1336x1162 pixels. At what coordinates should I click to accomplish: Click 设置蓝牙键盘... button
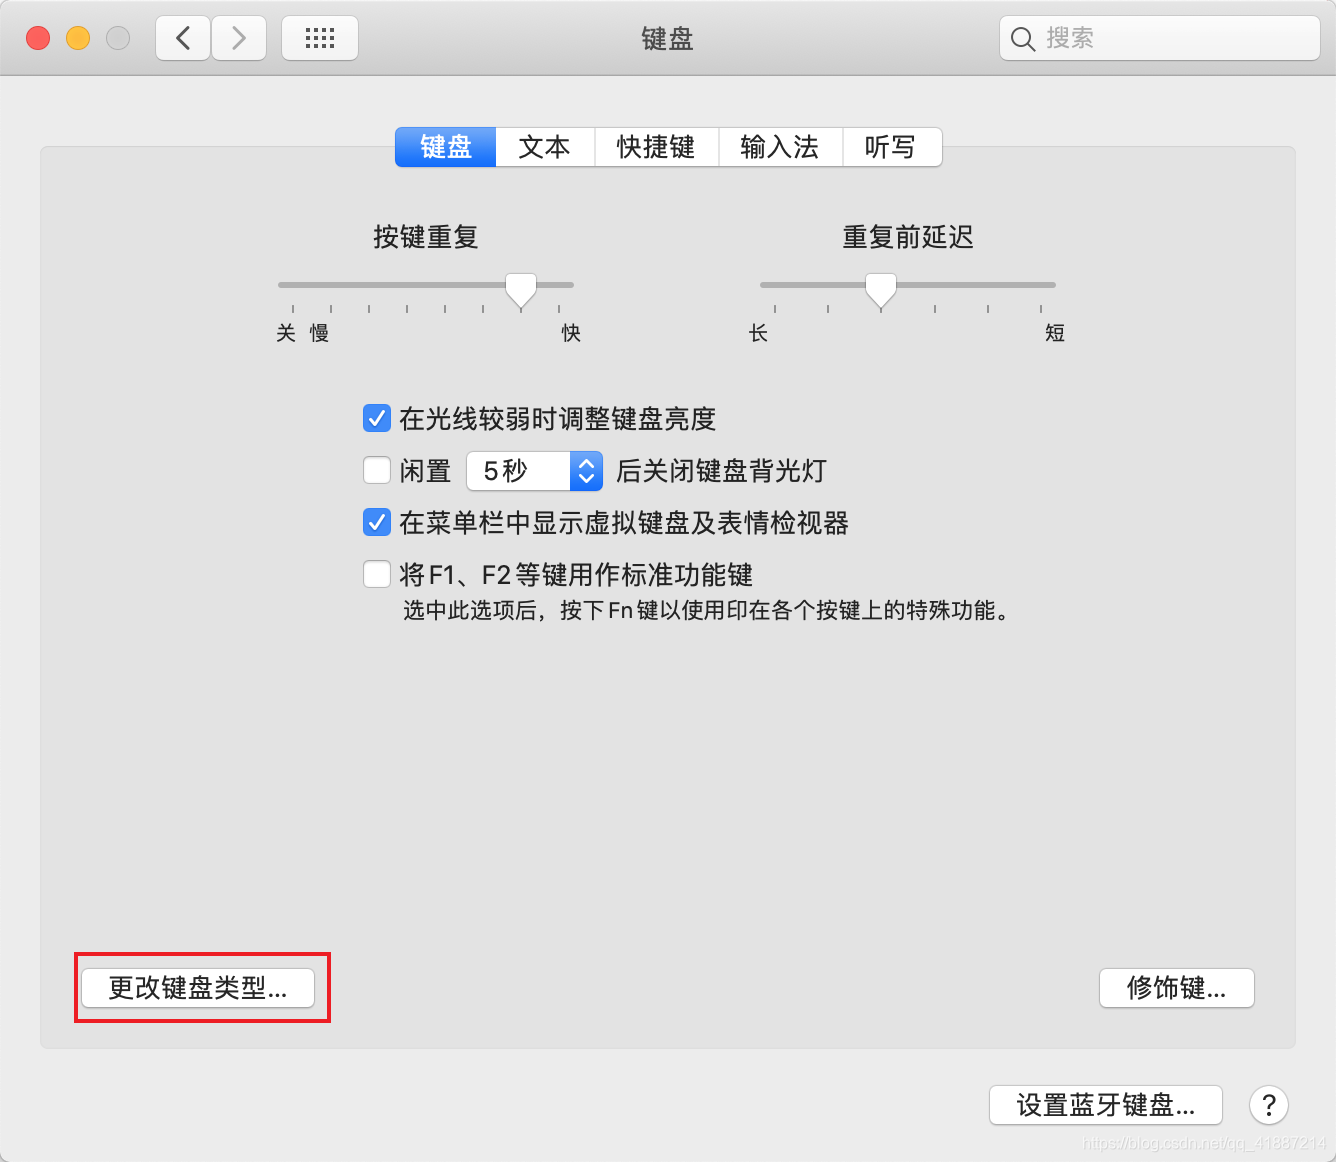(1106, 1105)
